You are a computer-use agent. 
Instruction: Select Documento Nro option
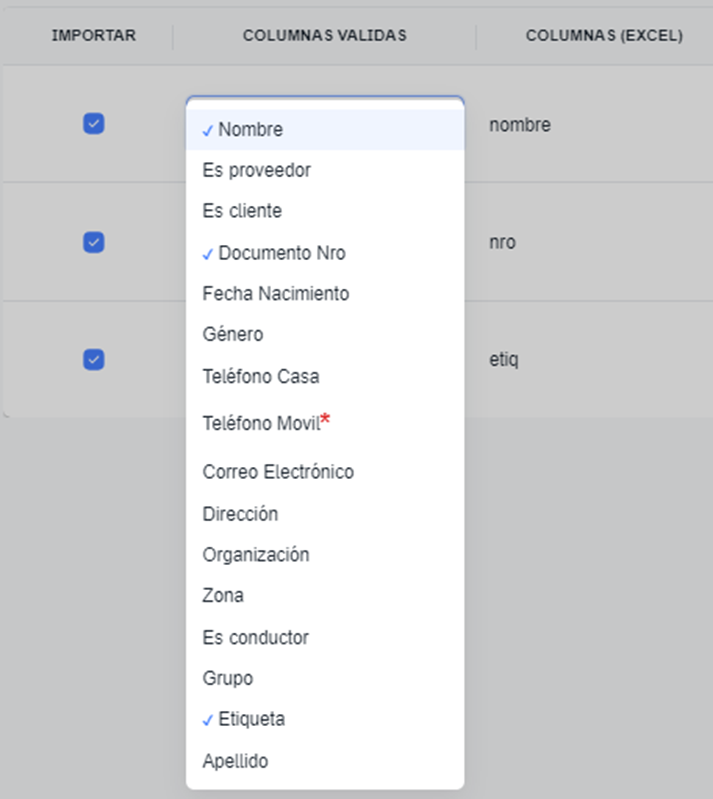pos(281,254)
